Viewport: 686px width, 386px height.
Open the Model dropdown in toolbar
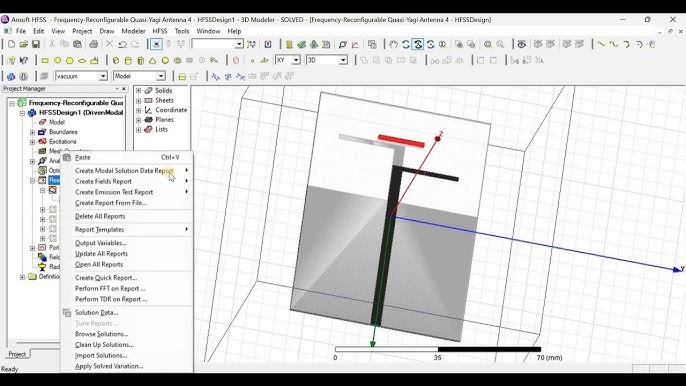click(x=161, y=76)
